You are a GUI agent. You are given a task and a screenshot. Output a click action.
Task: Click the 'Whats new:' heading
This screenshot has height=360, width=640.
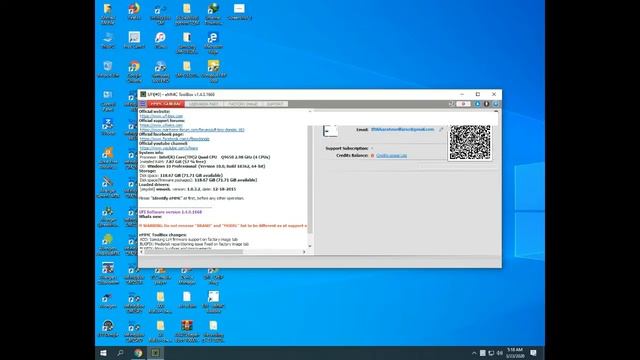(151, 217)
